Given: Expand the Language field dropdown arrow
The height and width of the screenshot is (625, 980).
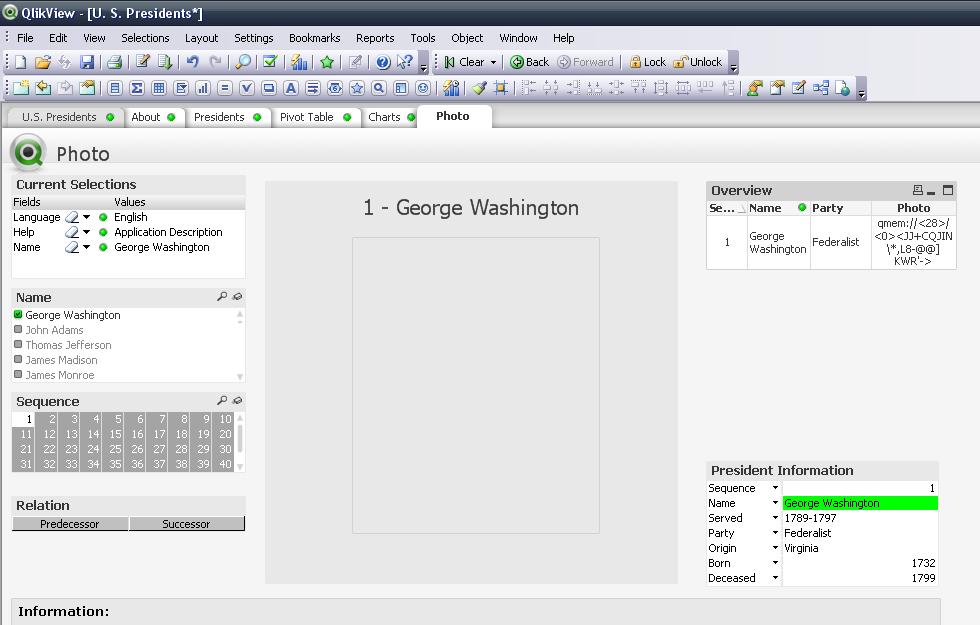Looking at the screenshot, I should [x=86, y=217].
